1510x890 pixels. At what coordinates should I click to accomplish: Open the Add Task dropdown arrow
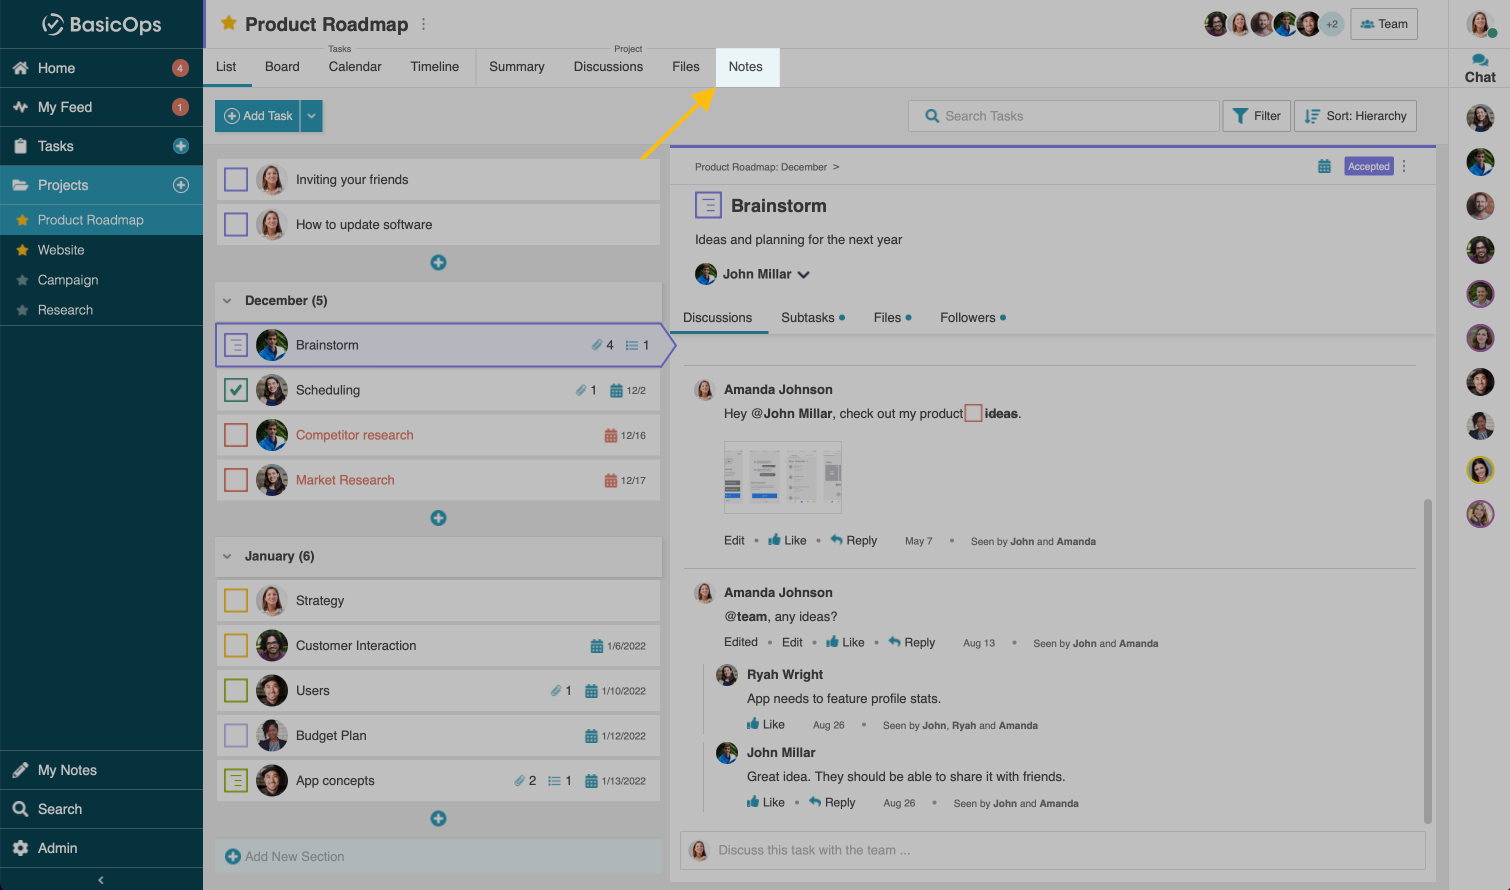click(x=312, y=116)
